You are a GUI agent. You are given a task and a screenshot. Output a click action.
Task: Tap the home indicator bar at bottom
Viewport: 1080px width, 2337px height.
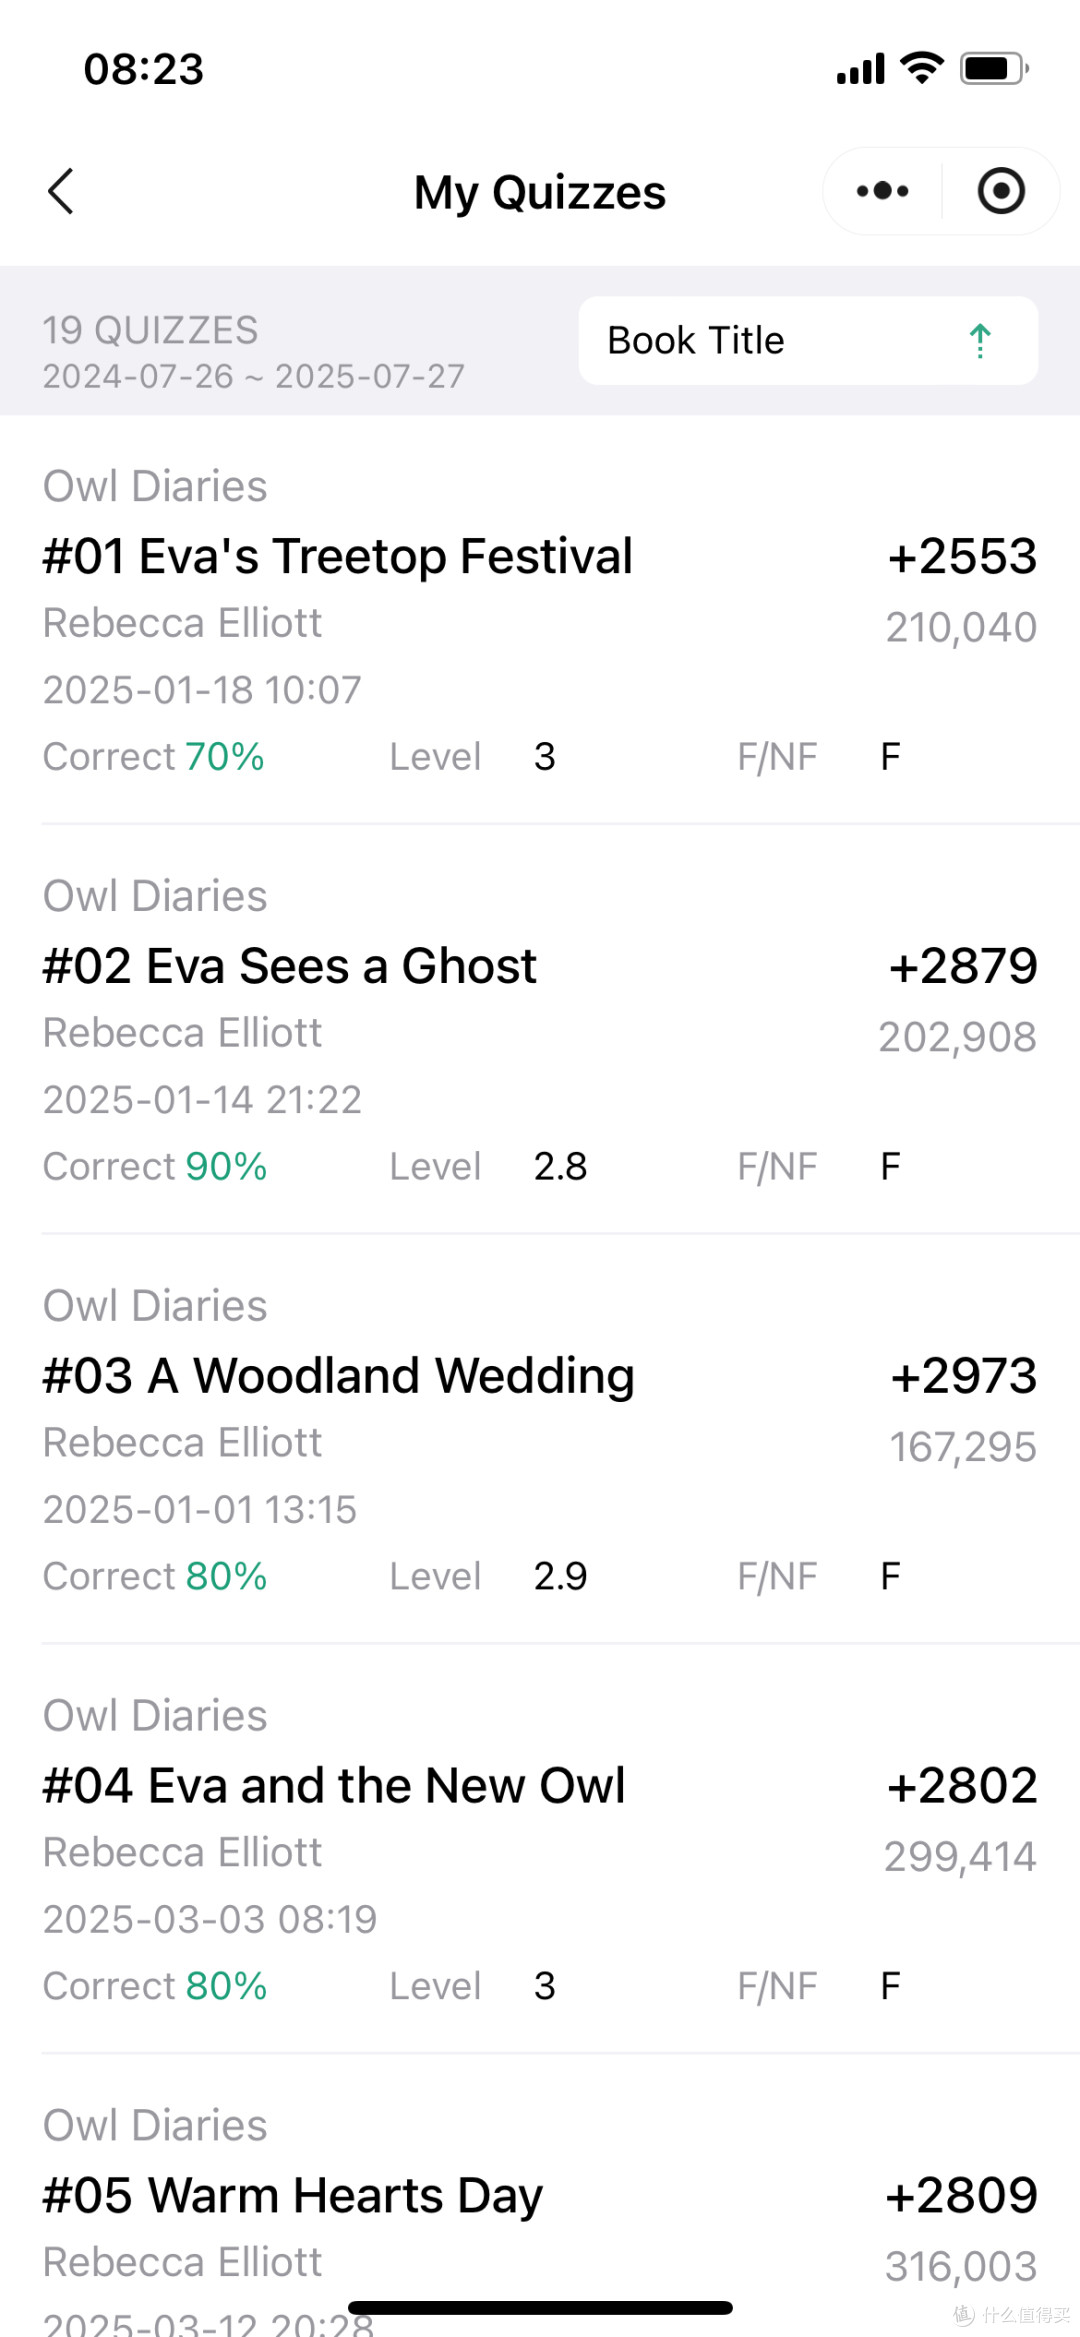(x=540, y=2308)
